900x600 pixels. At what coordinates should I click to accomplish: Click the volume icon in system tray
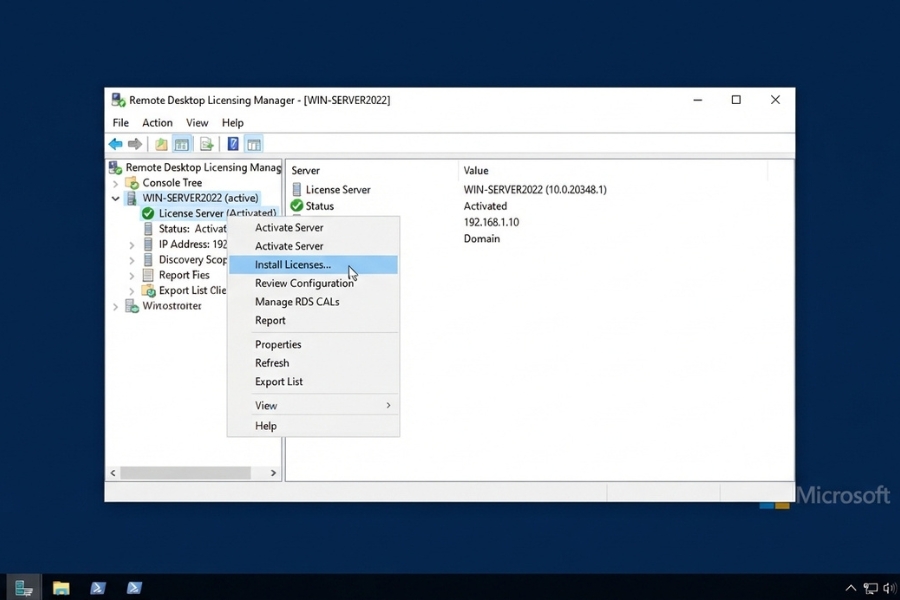point(889,588)
